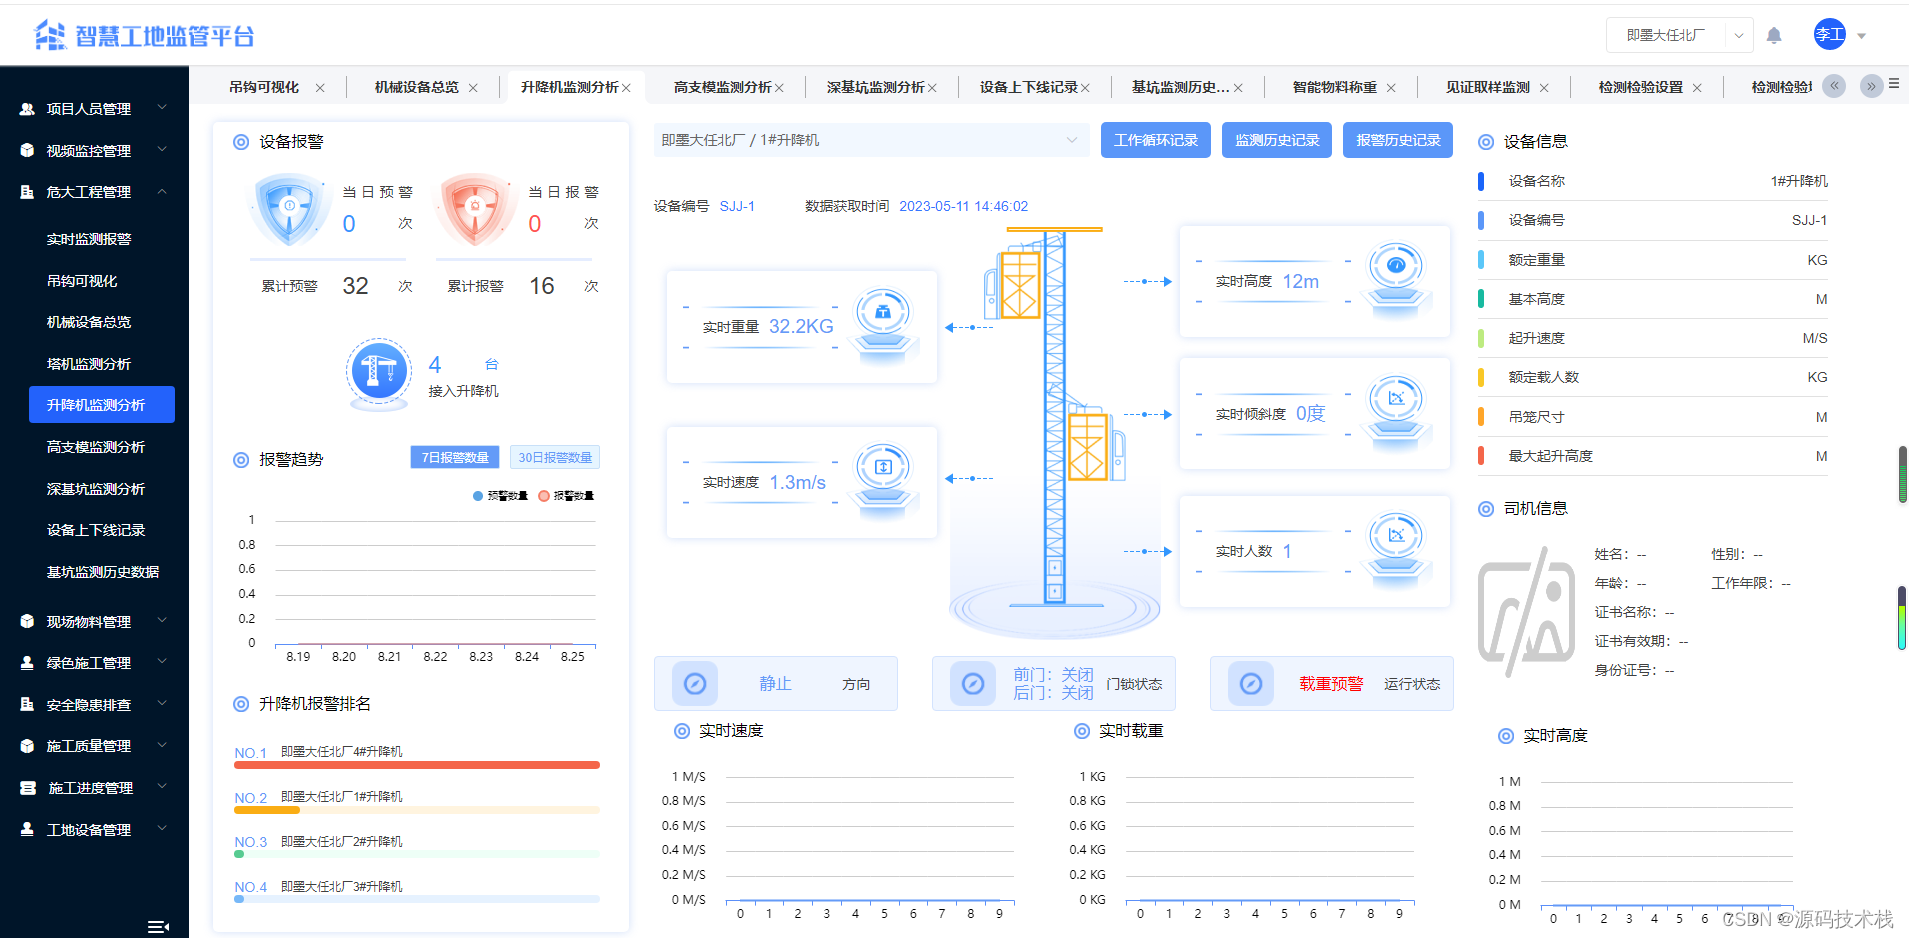The width and height of the screenshot is (1909, 938).
Task: Expand 现场物料管理 menu
Action: tap(162, 621)
